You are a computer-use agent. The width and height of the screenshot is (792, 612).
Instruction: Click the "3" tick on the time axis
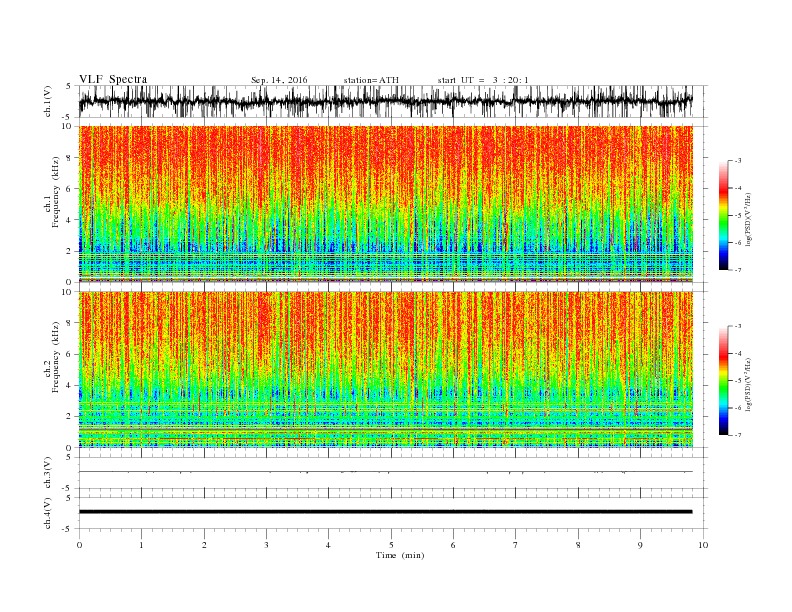point(266,545)
